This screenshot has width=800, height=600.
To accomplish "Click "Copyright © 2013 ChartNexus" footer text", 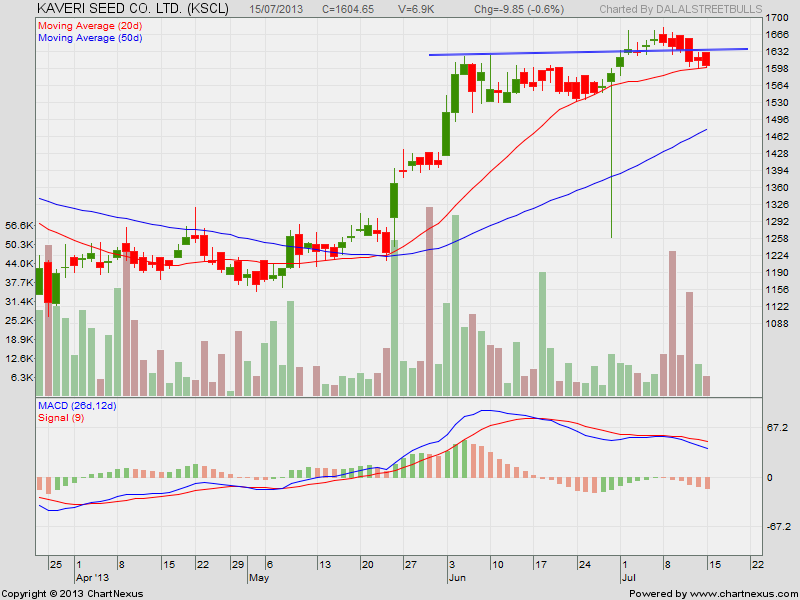I will point(72,594).
